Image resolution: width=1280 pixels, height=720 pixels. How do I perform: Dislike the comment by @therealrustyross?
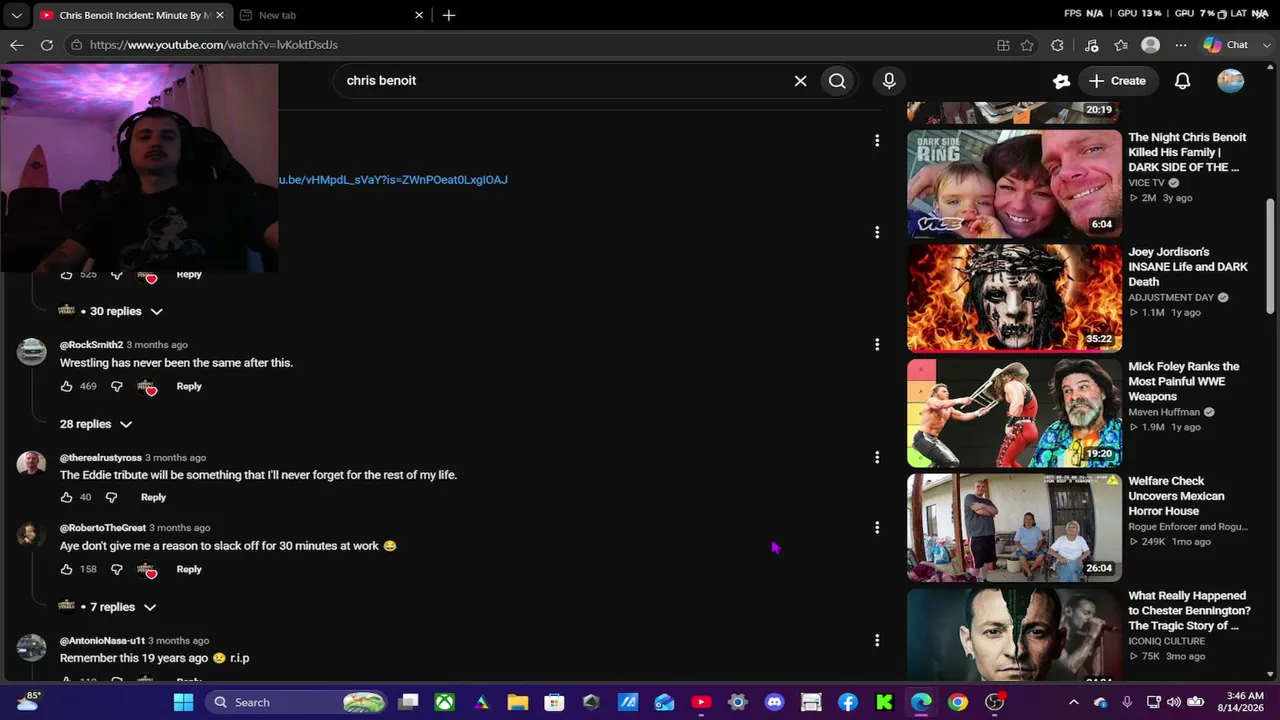click(x=111, y=497)
